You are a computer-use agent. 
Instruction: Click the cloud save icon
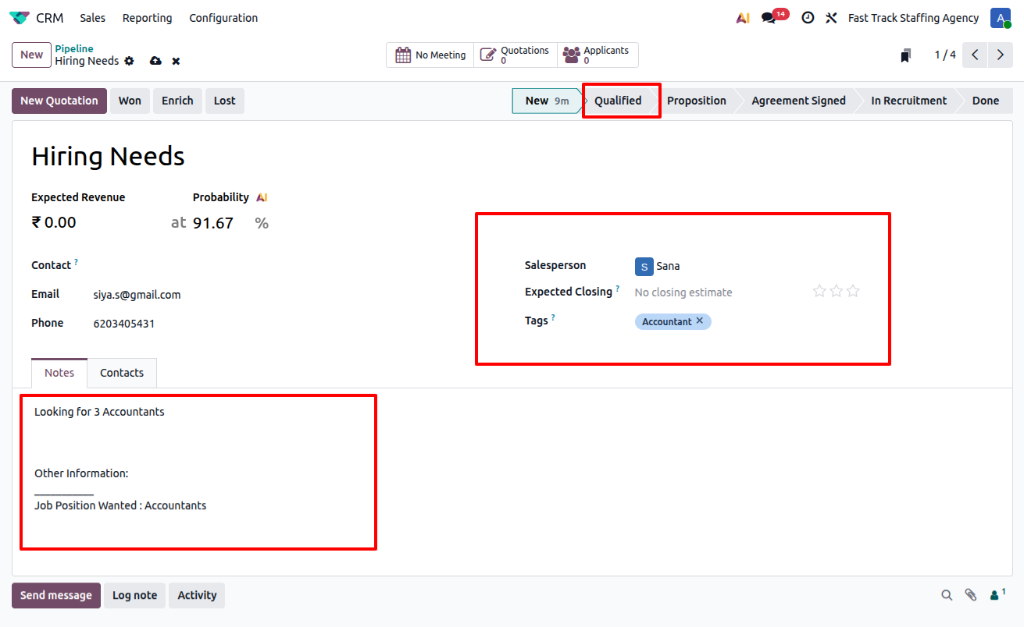[x=155, y=61]
